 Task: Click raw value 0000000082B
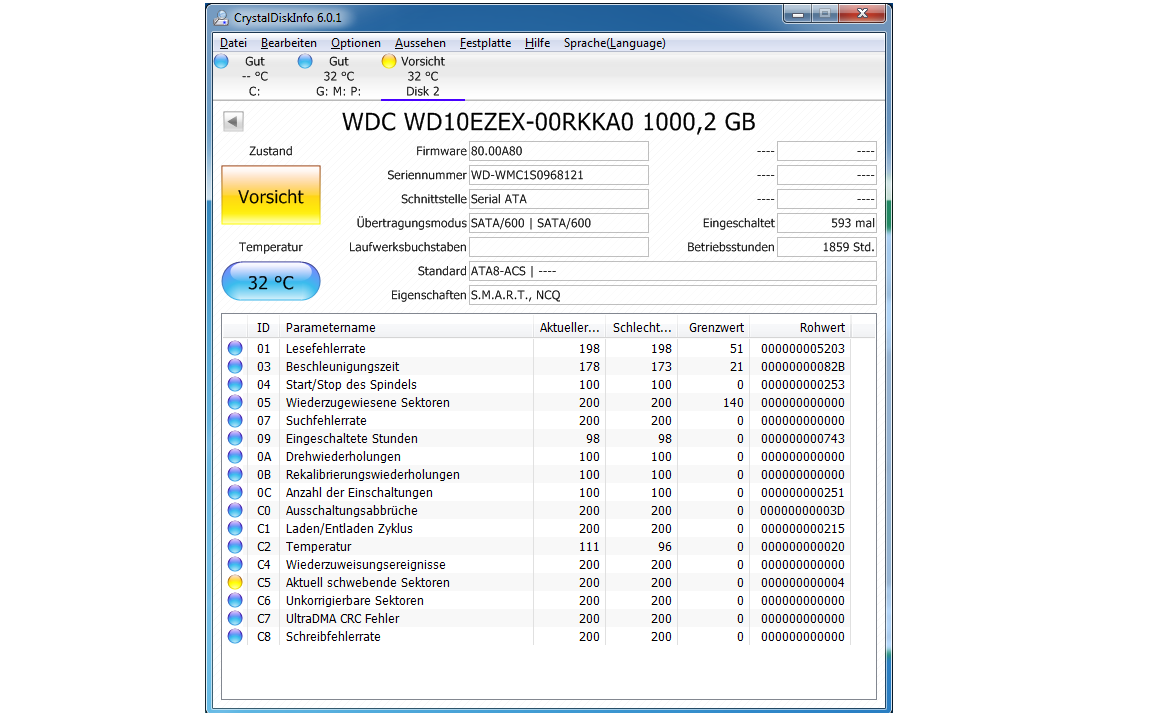802,367
